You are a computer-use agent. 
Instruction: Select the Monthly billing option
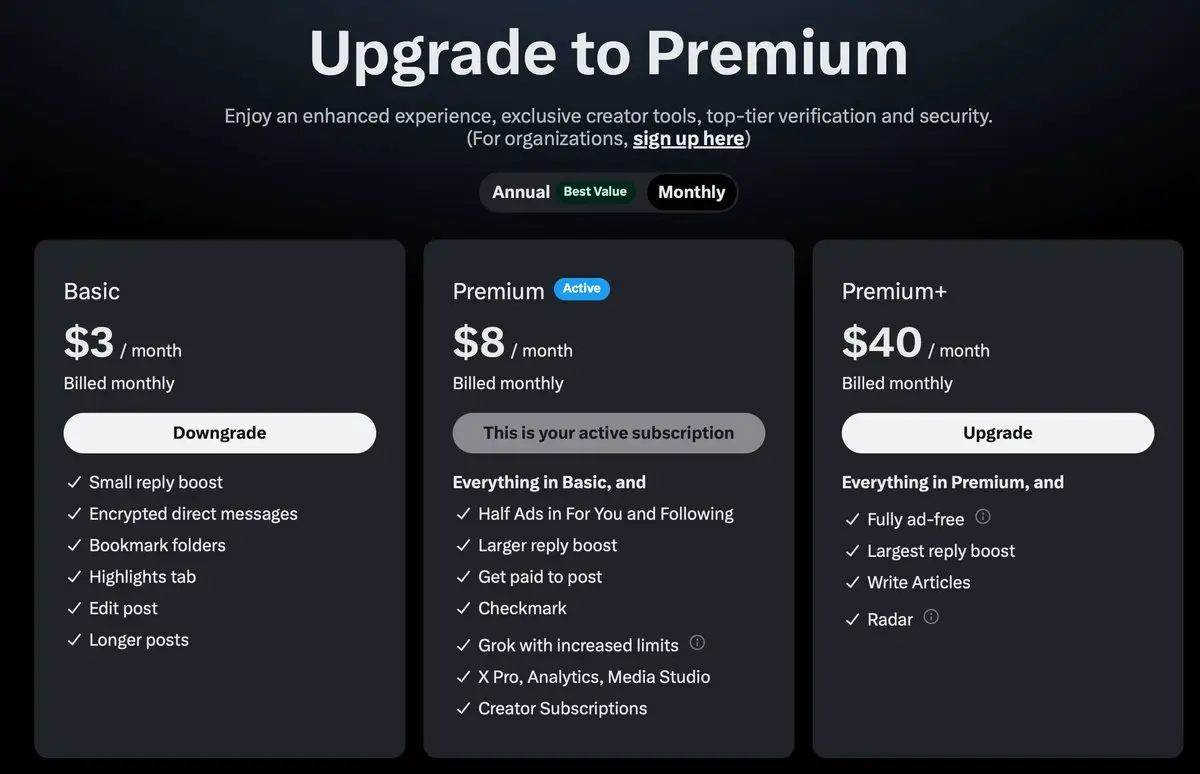[x=691, y=192]
